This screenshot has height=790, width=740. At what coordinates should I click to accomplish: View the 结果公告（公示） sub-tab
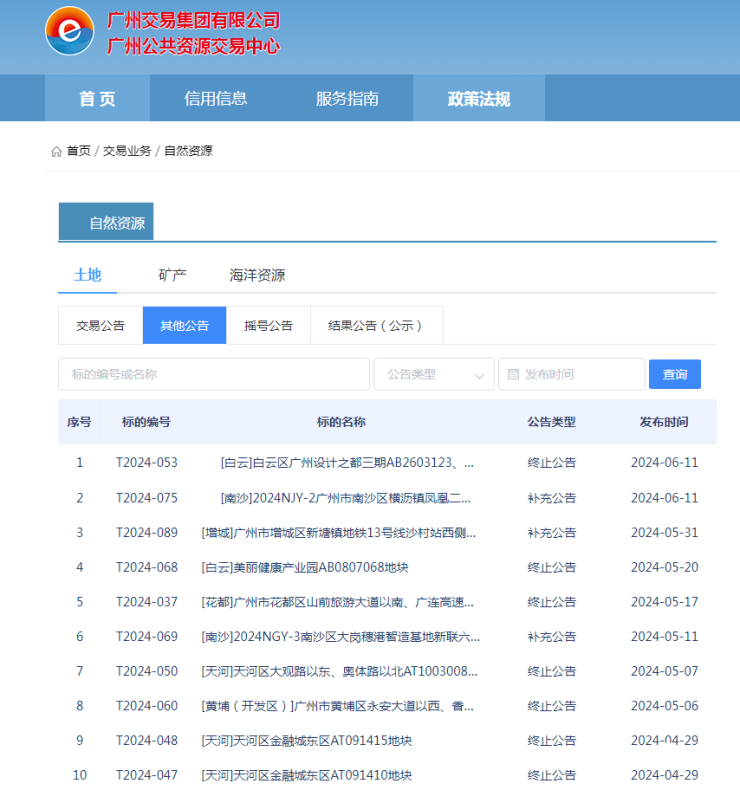376,325
